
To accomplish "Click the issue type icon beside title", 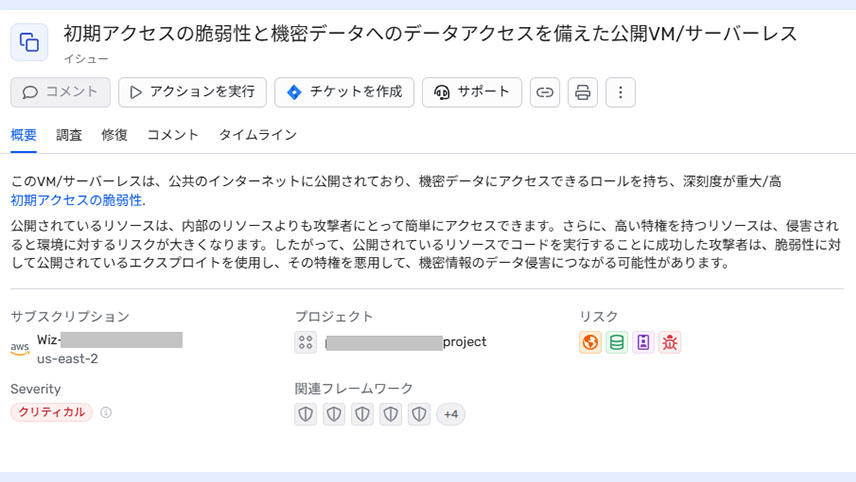I will [x=30, y=42].
